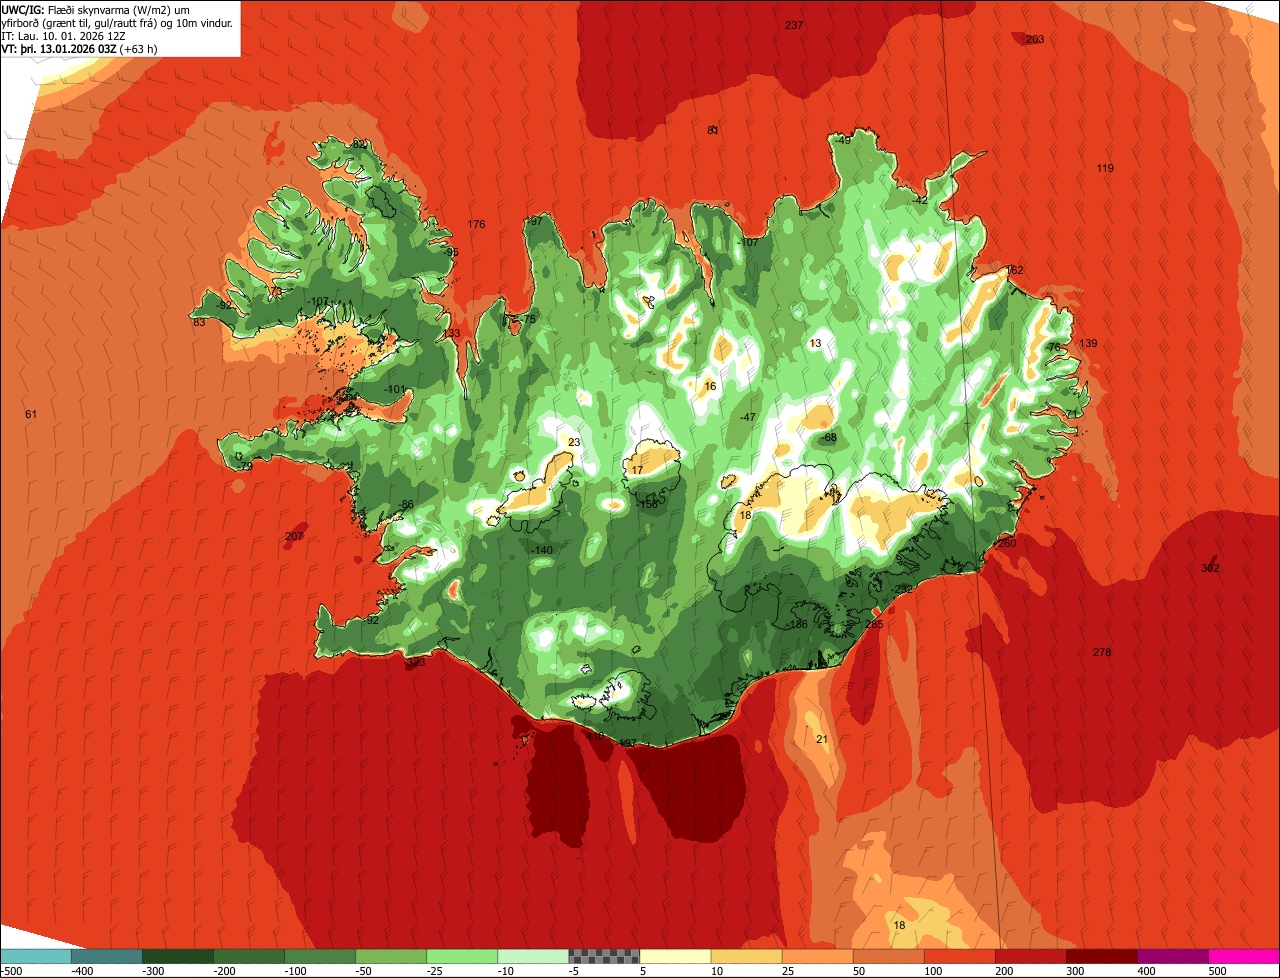Screen dimensions: 1280x978
Task: Pick the purple 400 to 500 legend swatch
Action: pos(1173,956)
